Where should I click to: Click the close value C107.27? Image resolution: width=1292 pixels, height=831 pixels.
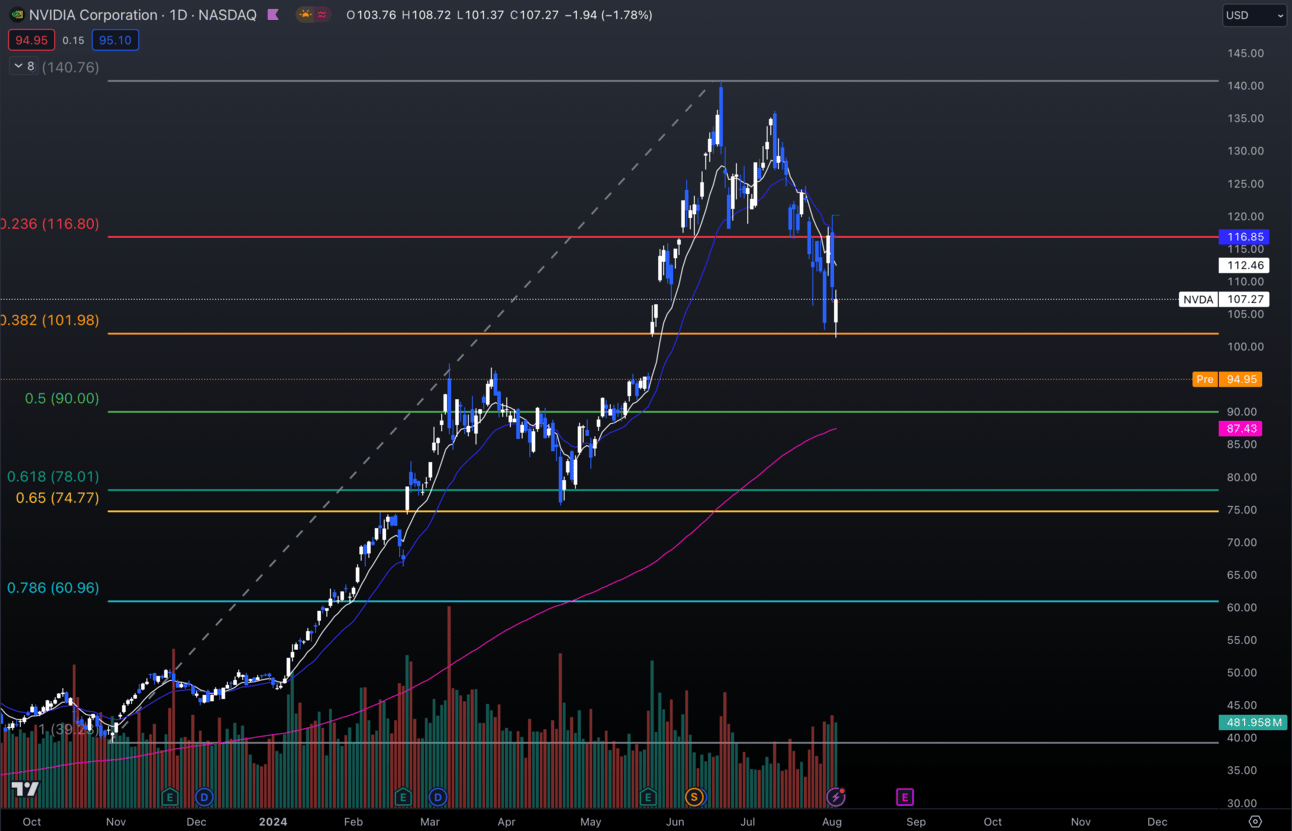[534, 15]
